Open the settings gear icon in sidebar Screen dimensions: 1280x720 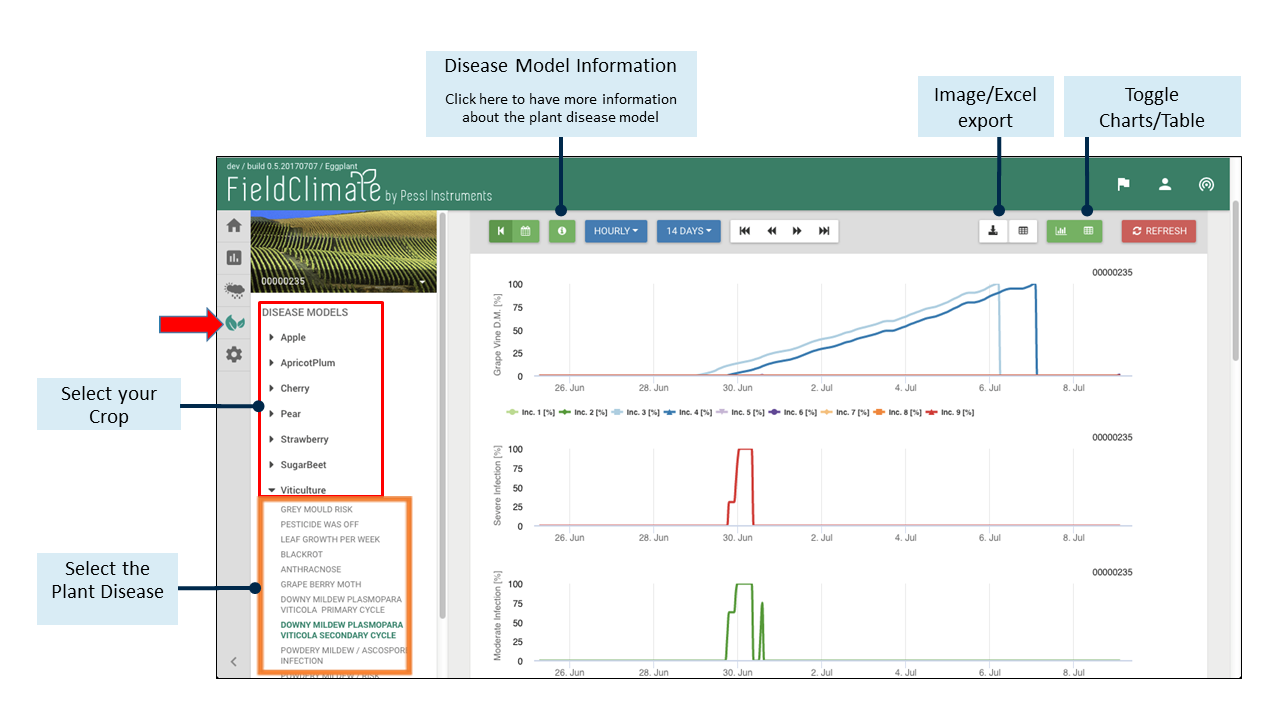(234, 354)
